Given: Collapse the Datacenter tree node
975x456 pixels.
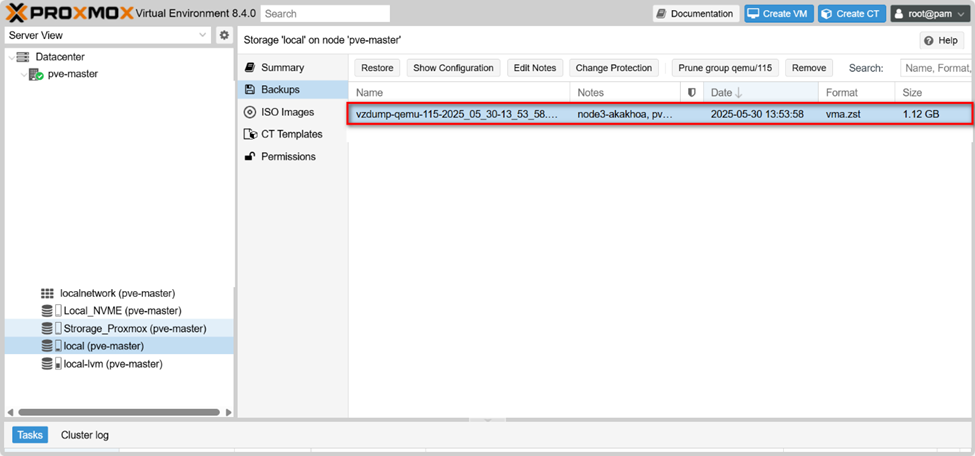Looking at the screenshot, I should [x=10, y=57].
